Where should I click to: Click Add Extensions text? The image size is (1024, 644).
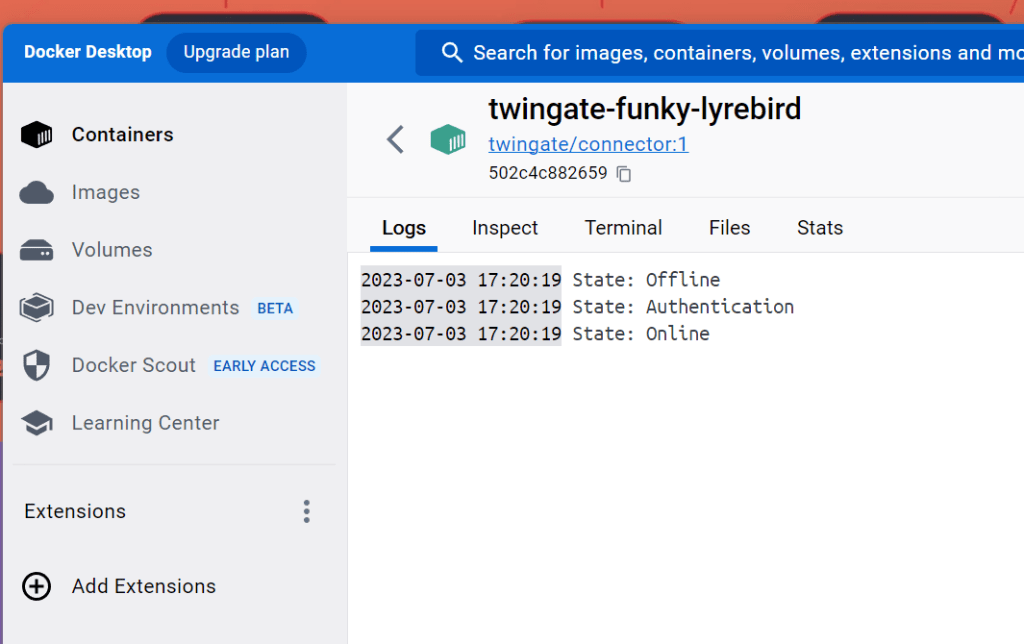(x=144, y=587)
